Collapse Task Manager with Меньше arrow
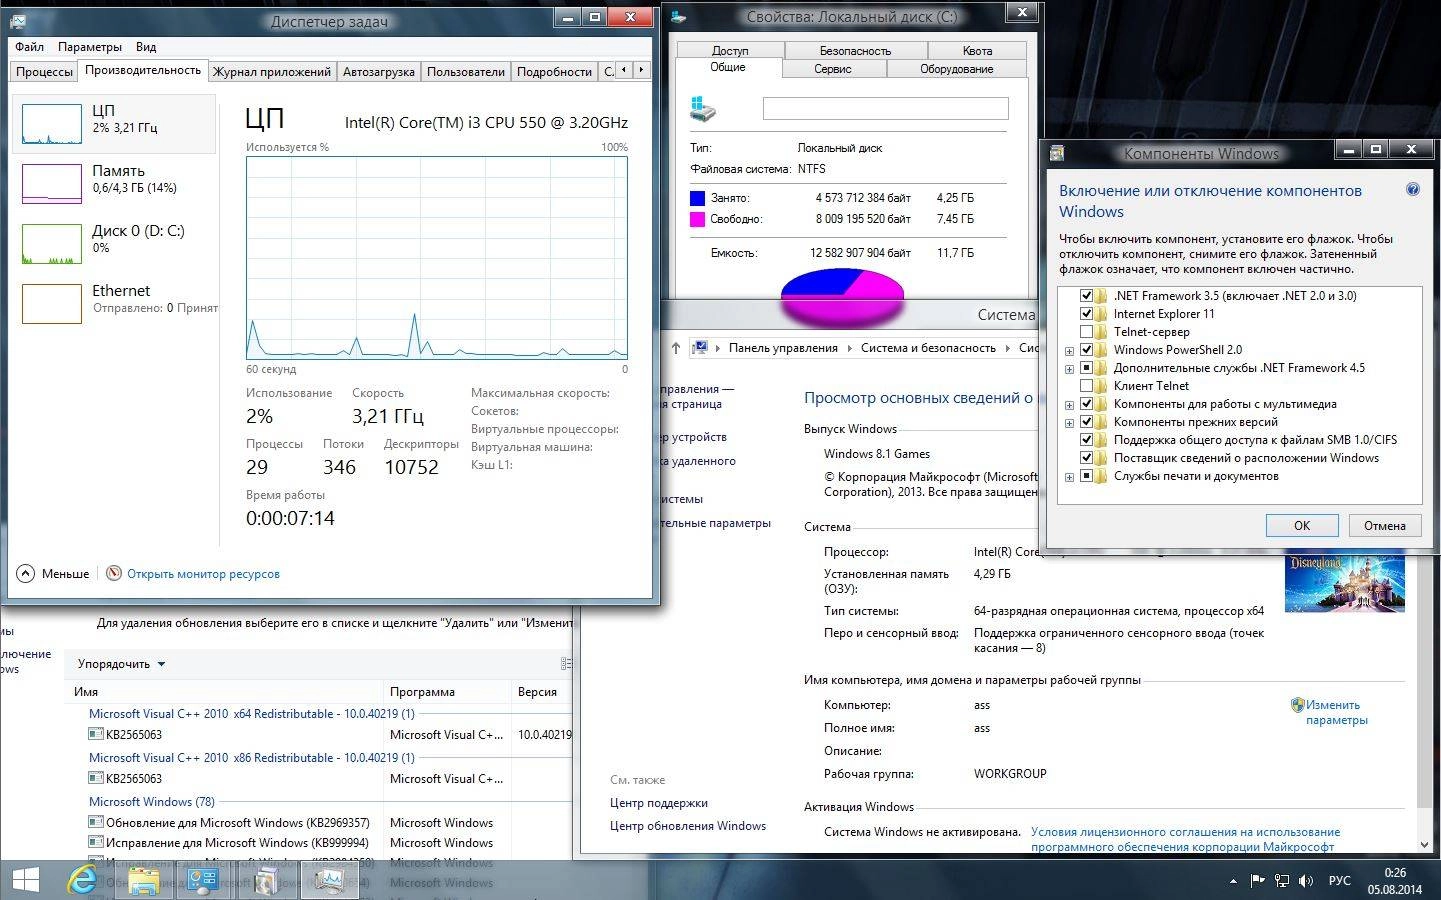 coord(26,573)
